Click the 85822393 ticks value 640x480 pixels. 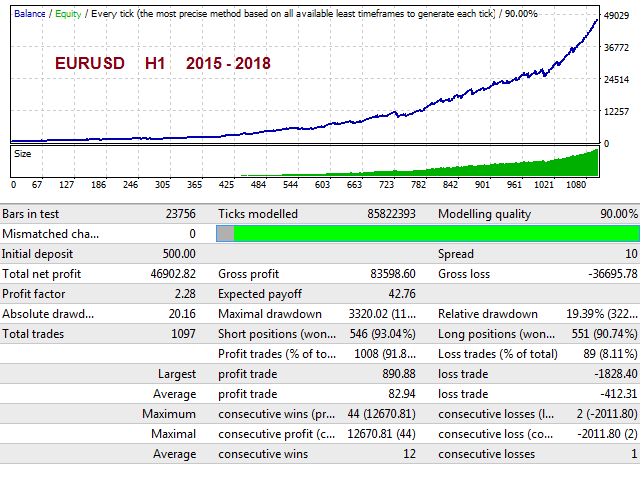[x=391, y=214]
